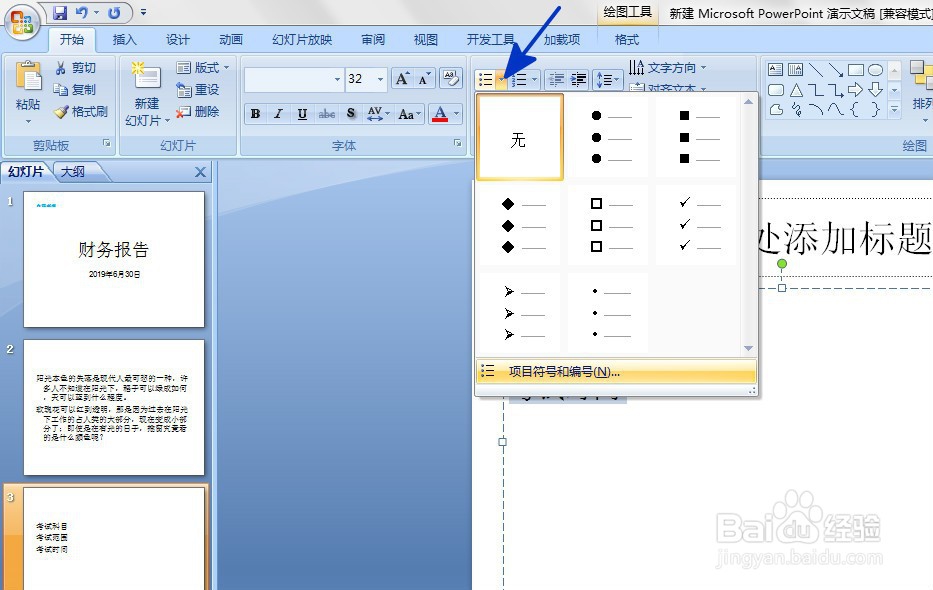Open the font name dropdown arrow

337,79
